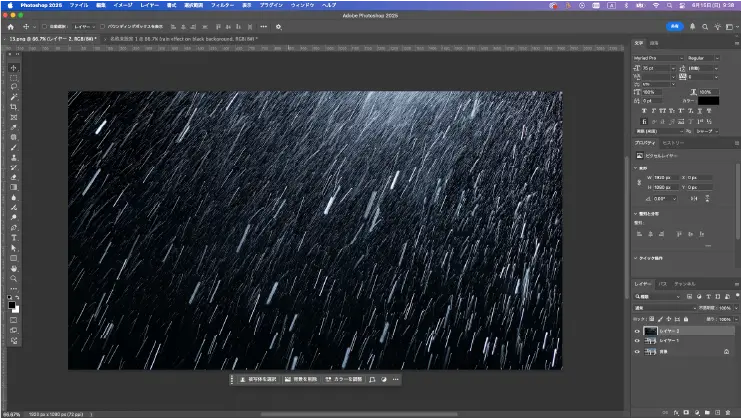Screen dimensions: 741x418
Task: Select the Crop tool
Action: point(14,107)
